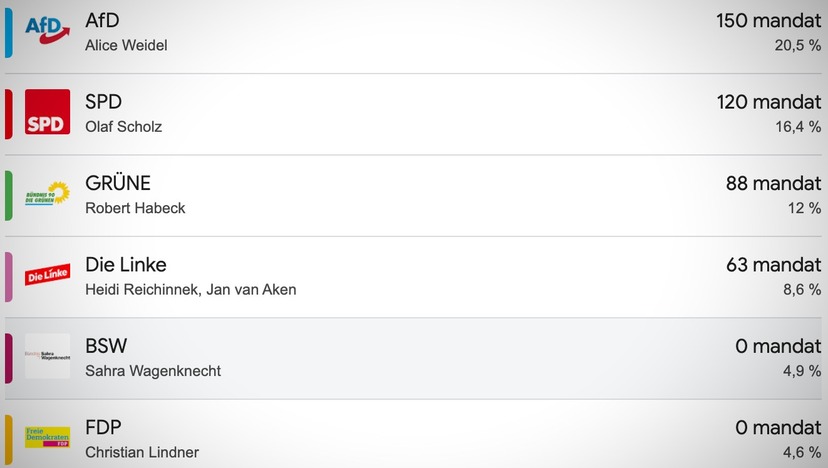This screenshot has height=468, width=828.
Task: Click the pink Die Linke color bar
Action: [x=8, y=277]
